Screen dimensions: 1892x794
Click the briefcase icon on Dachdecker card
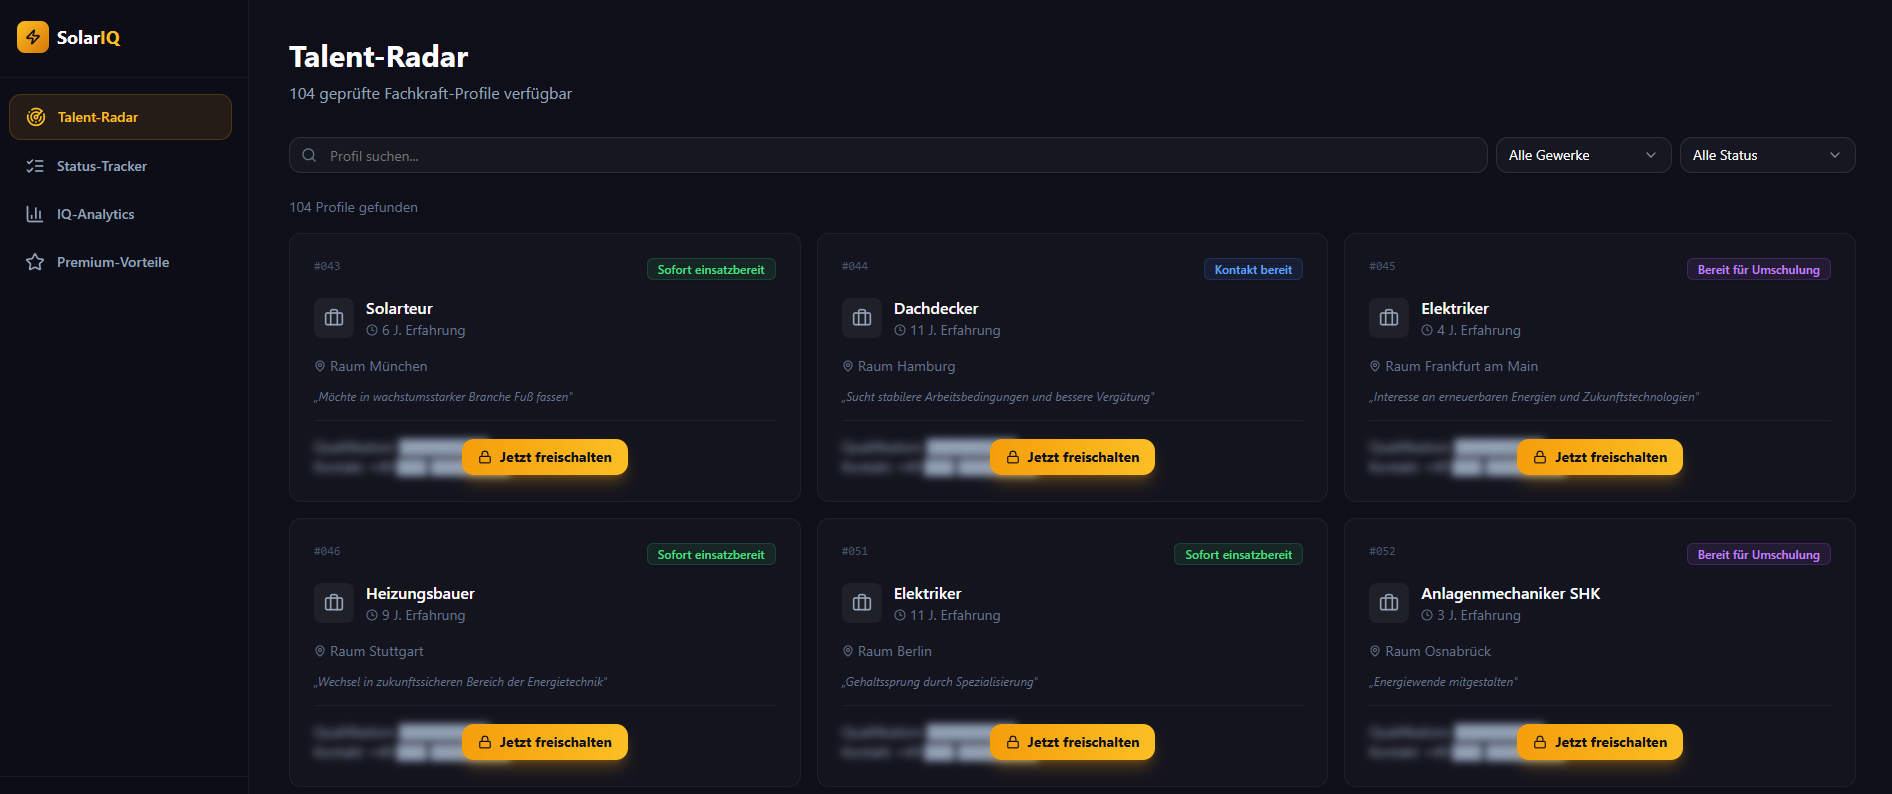(x=862, y=318)
